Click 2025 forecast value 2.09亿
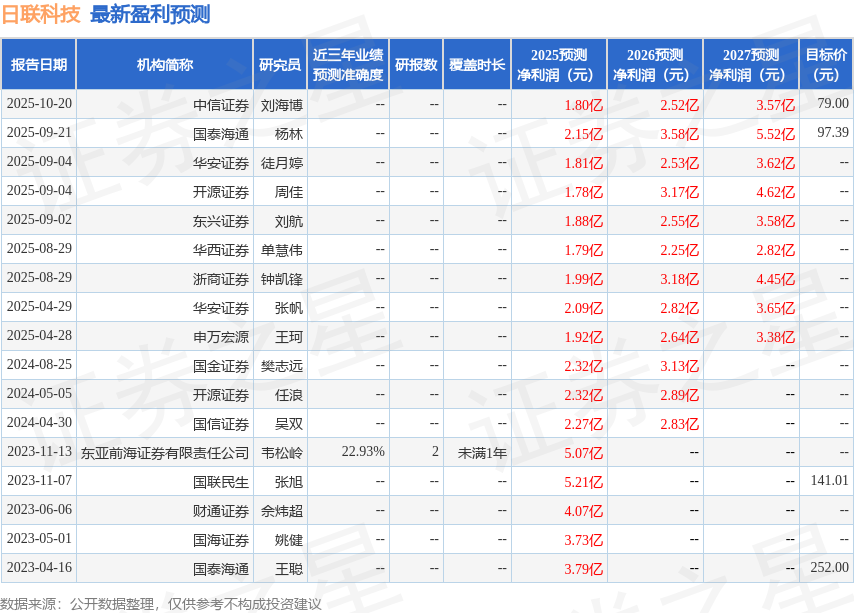The height and width of the screenshot is (613, 854). [x=584, y=308]
